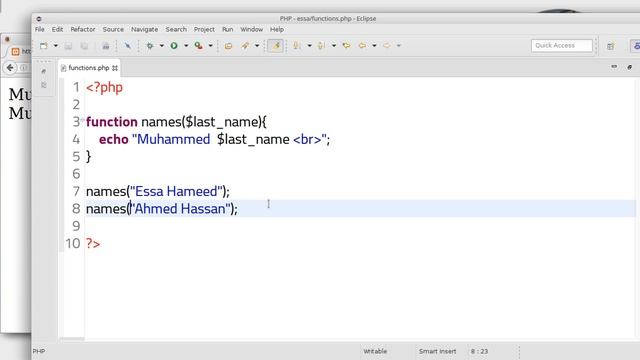Click the External Tools run icon
The height and width of the screenshot is (360, 640).
click(x=199, y=46)
